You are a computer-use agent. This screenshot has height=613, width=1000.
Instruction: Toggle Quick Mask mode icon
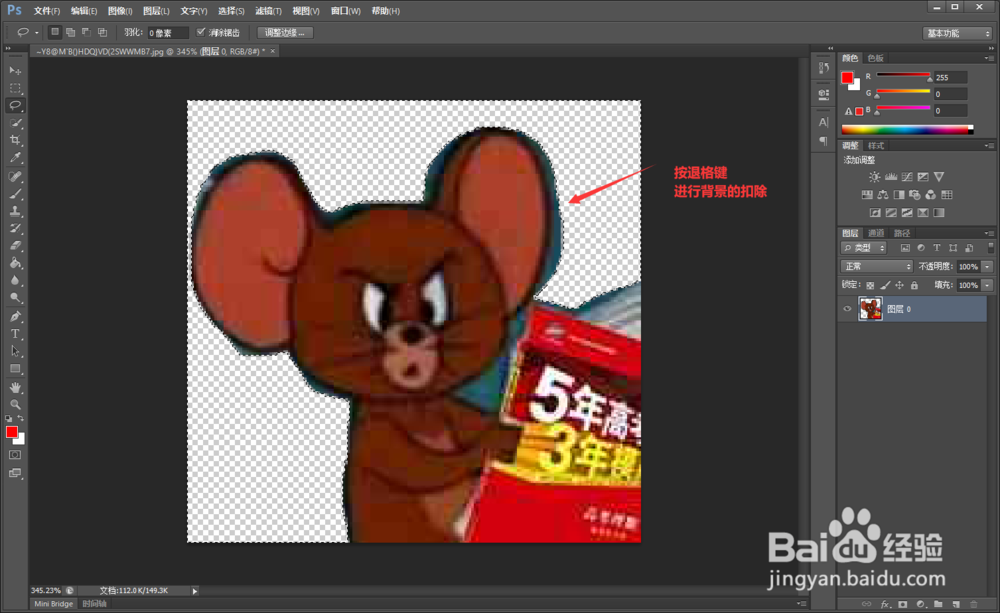pyautogui.click(x=15, y=455)
